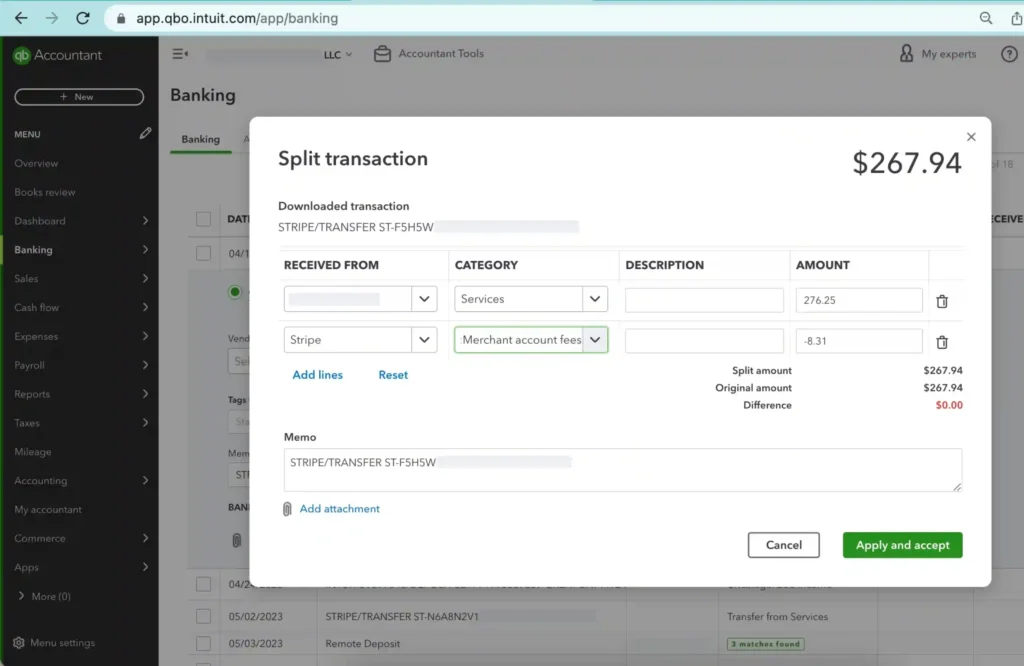Click the browser share icon
Screen dimensions: 1024x666
(x=1016, y=18)
